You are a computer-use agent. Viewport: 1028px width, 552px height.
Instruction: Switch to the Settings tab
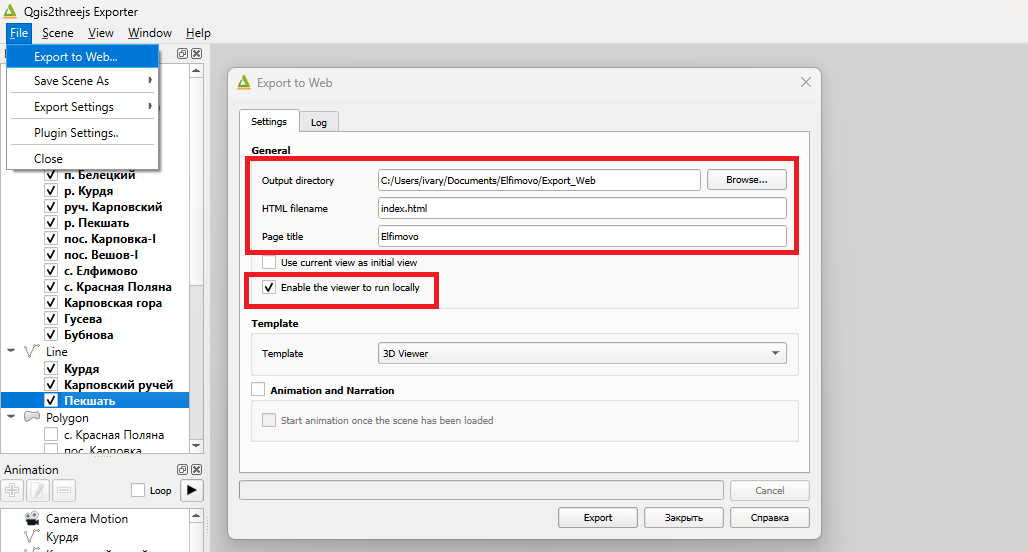pos(269,121)
